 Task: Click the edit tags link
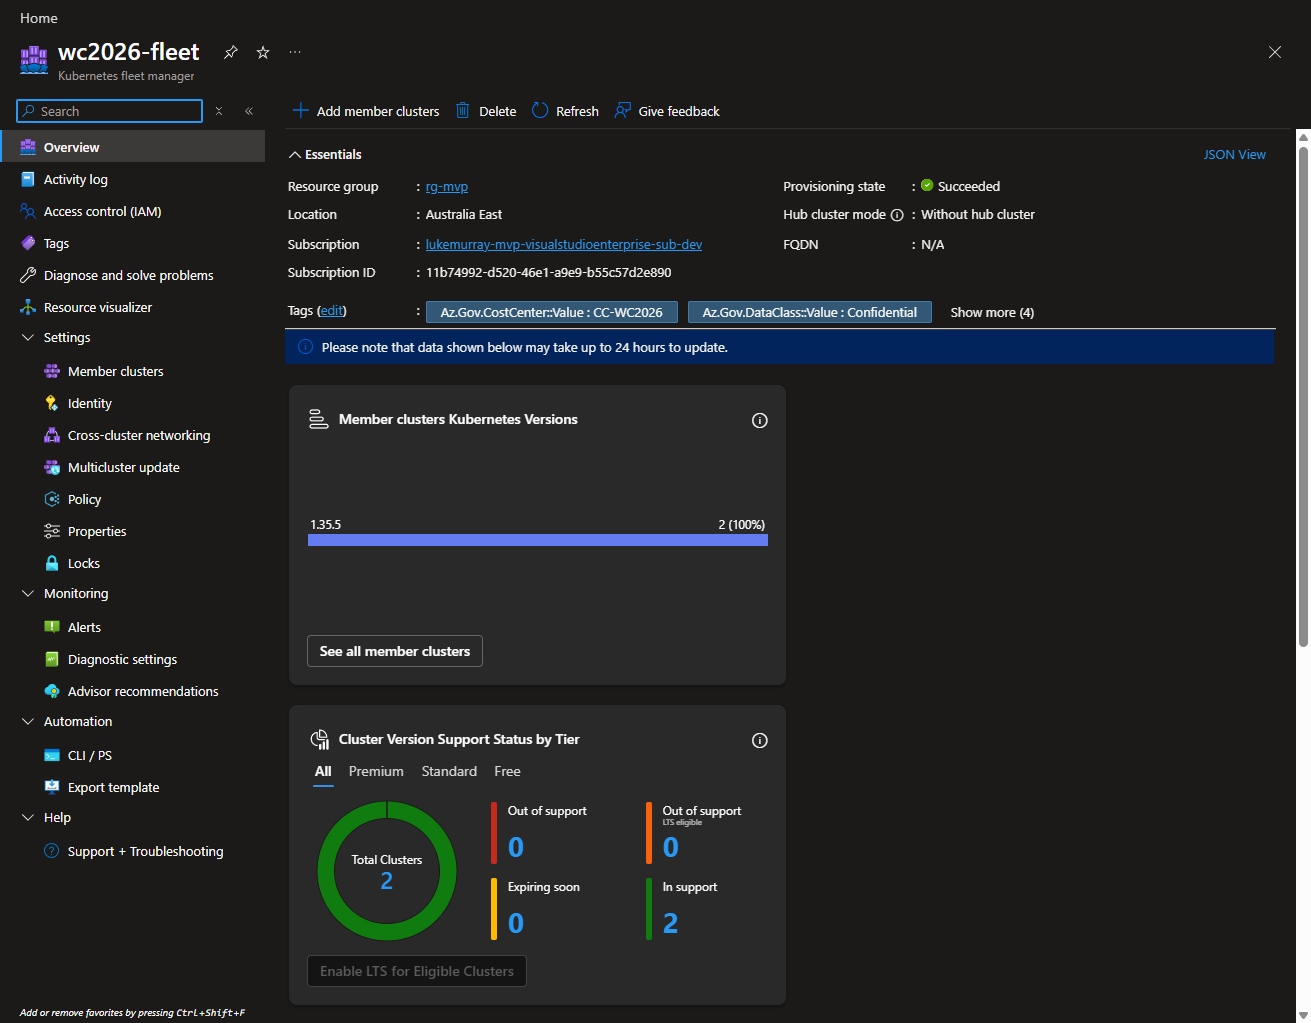click(332, 311)
